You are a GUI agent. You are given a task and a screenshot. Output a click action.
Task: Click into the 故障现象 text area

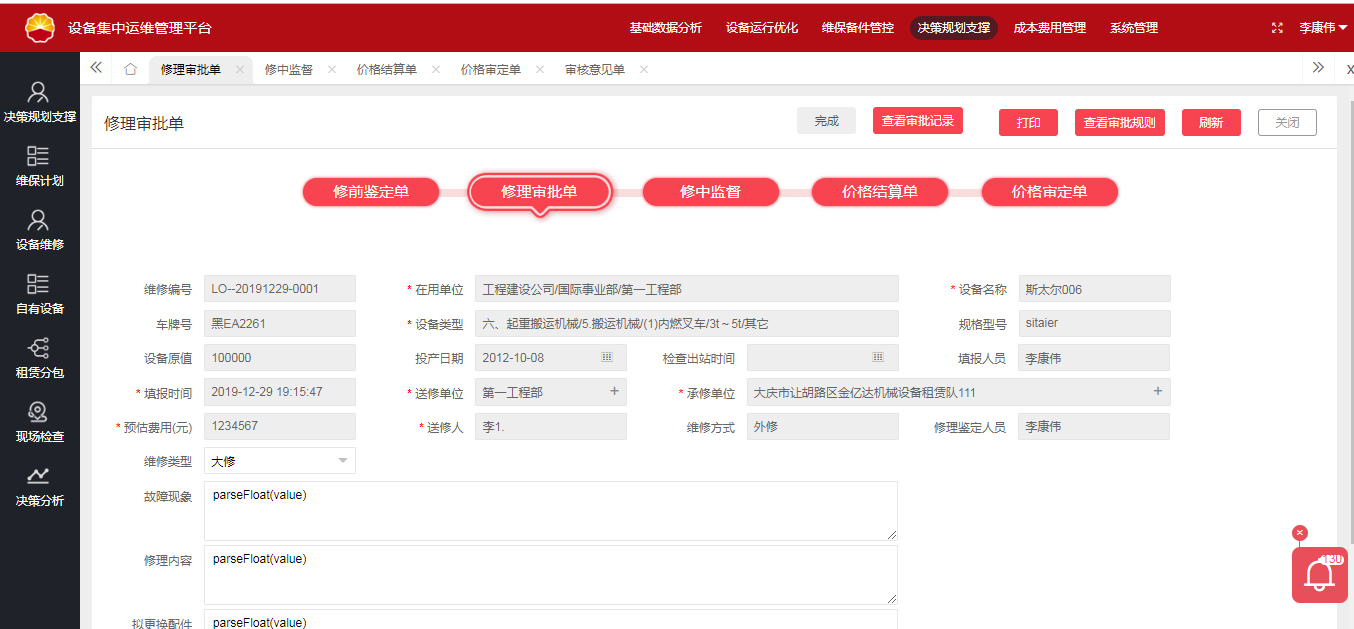pyautogui.click(x=550, y=511)
